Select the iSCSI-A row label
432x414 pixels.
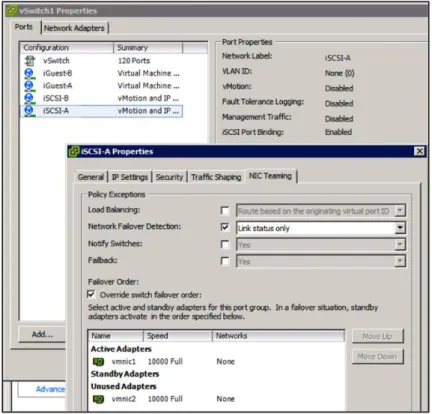coord(56,111)
